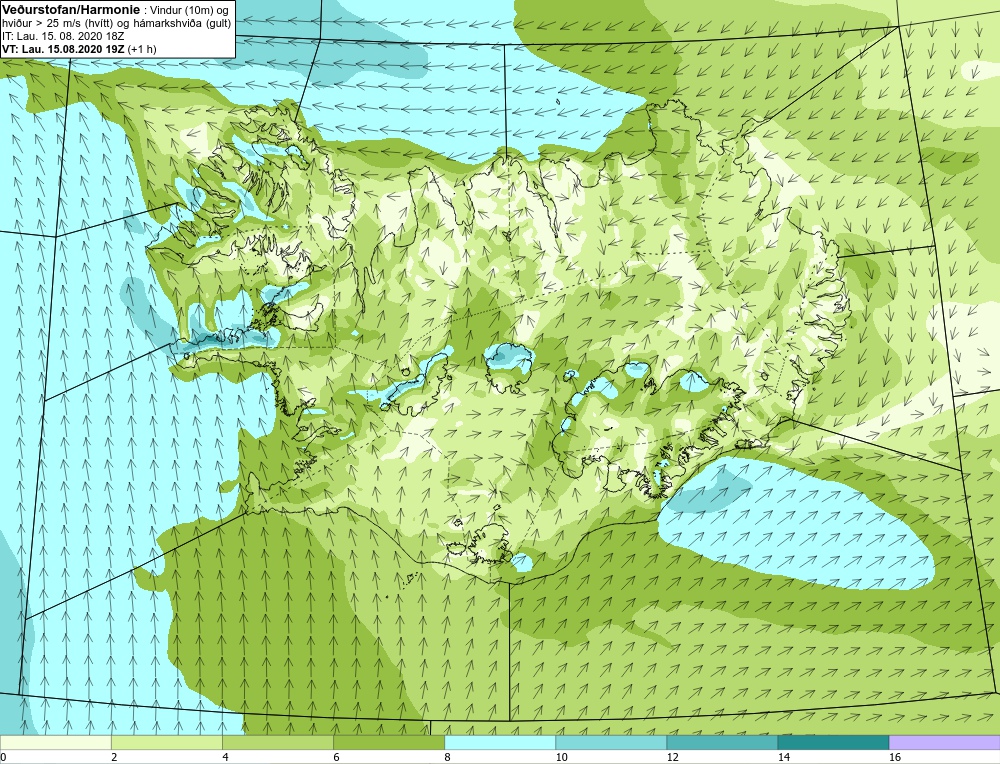1000x764 pixels.
Task: Click the 6–8 m/s dark green legend swatch
Action: coord(388,742)
